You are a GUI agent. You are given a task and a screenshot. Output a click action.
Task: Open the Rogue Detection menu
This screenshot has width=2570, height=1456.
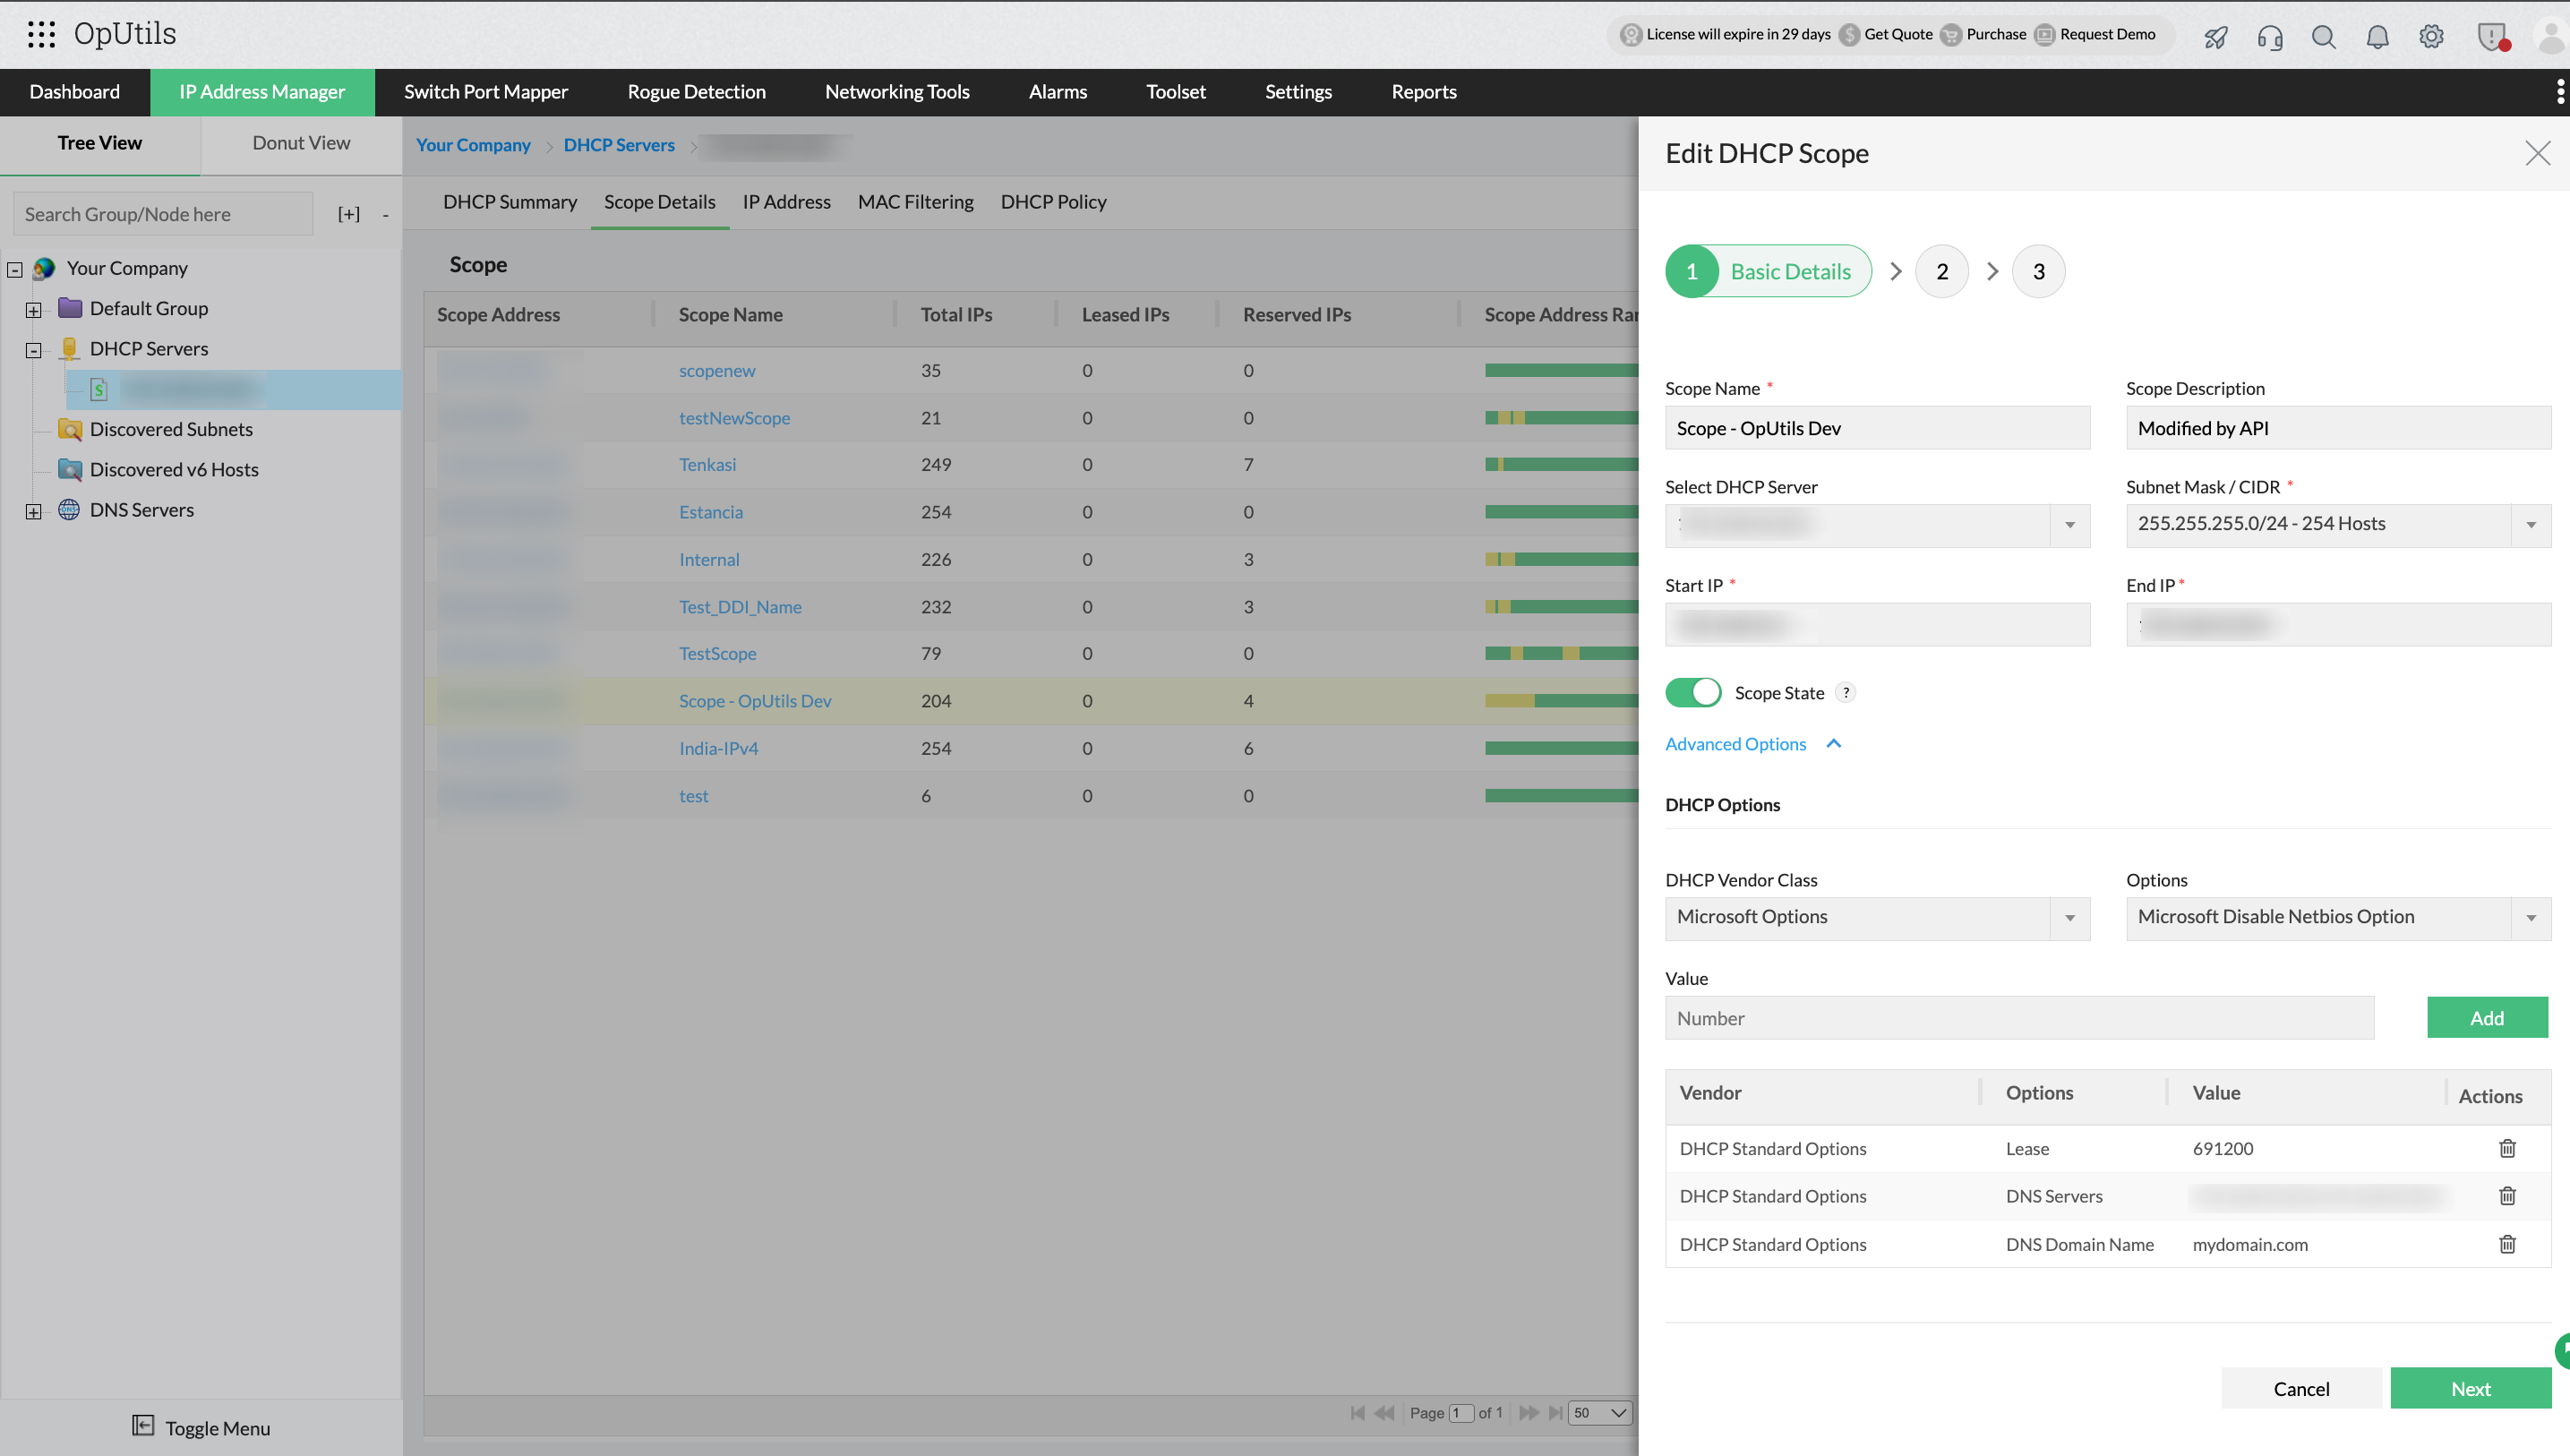[696, 91]
